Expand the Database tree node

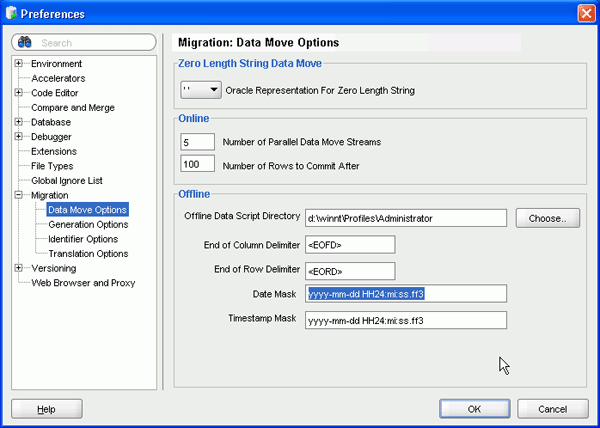click(19, 122)
